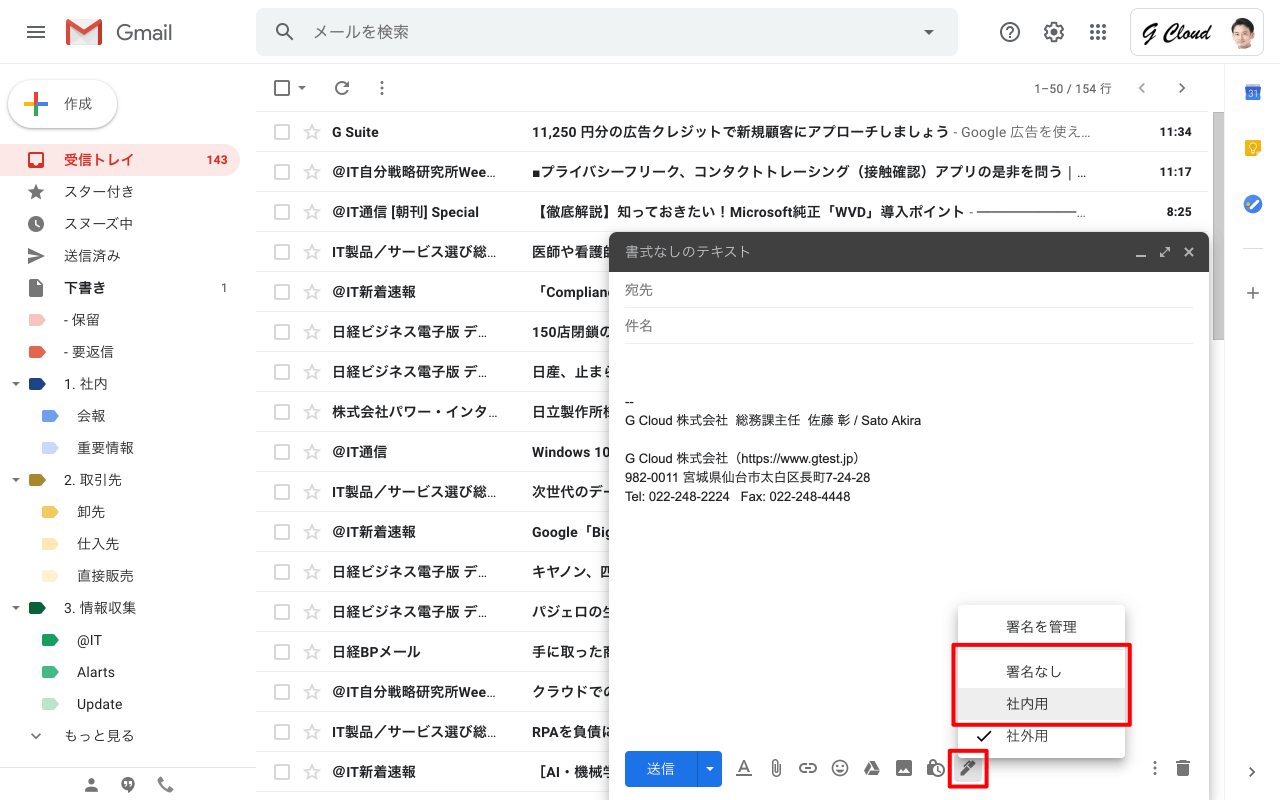The width and height of the screenshot is (1280, 800).
Task: Select 署名を管理 in the signature menu
Action: tap(1041, 627)
